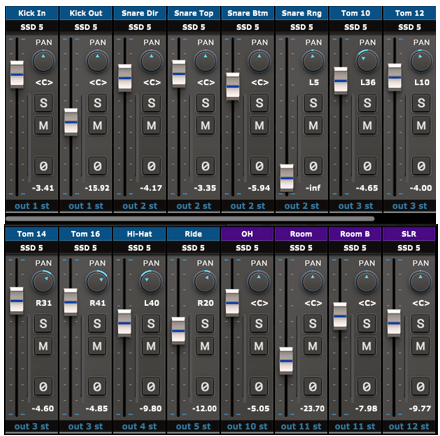440x436 pixels.
Task: Click the Ride -12.00 volume value
Action: (204, 408)
